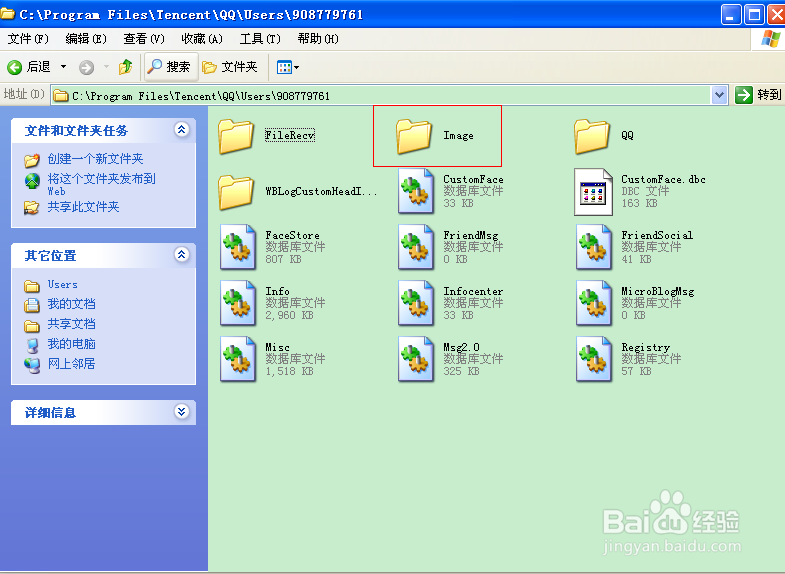Open 共享文档 link
This screenshot has height=574, width=785.
[x=71, y=324]
